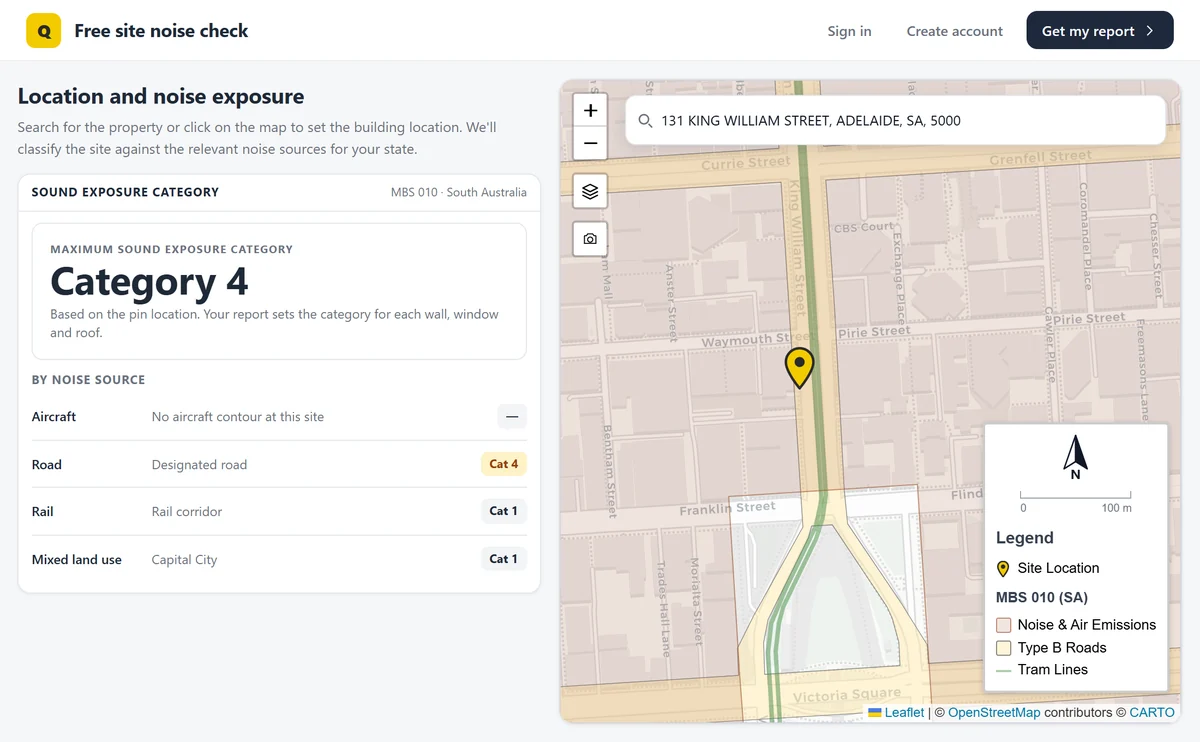This screenshot has height=742, width=1200.
Task: Zoom out on the map
Action: point(590,143)
